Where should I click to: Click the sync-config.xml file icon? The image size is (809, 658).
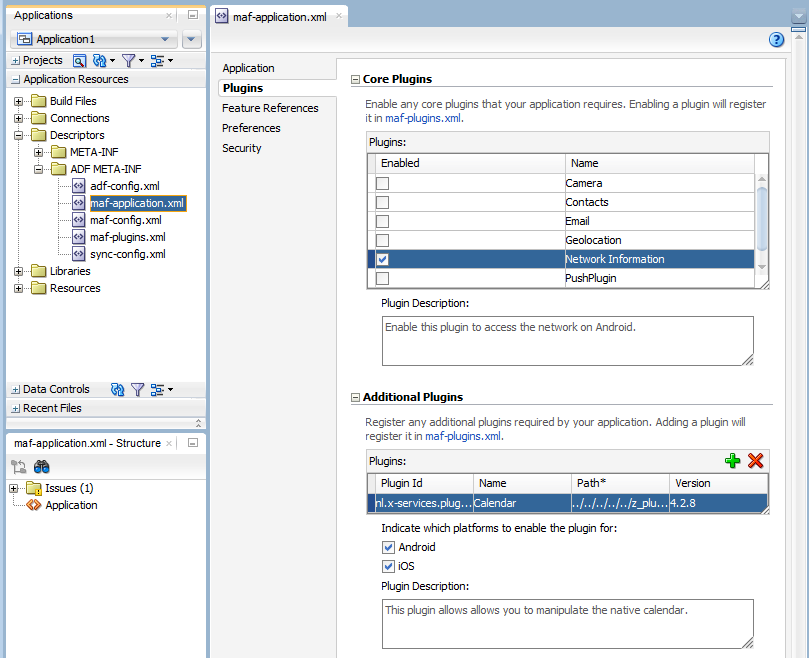[78, 254]
